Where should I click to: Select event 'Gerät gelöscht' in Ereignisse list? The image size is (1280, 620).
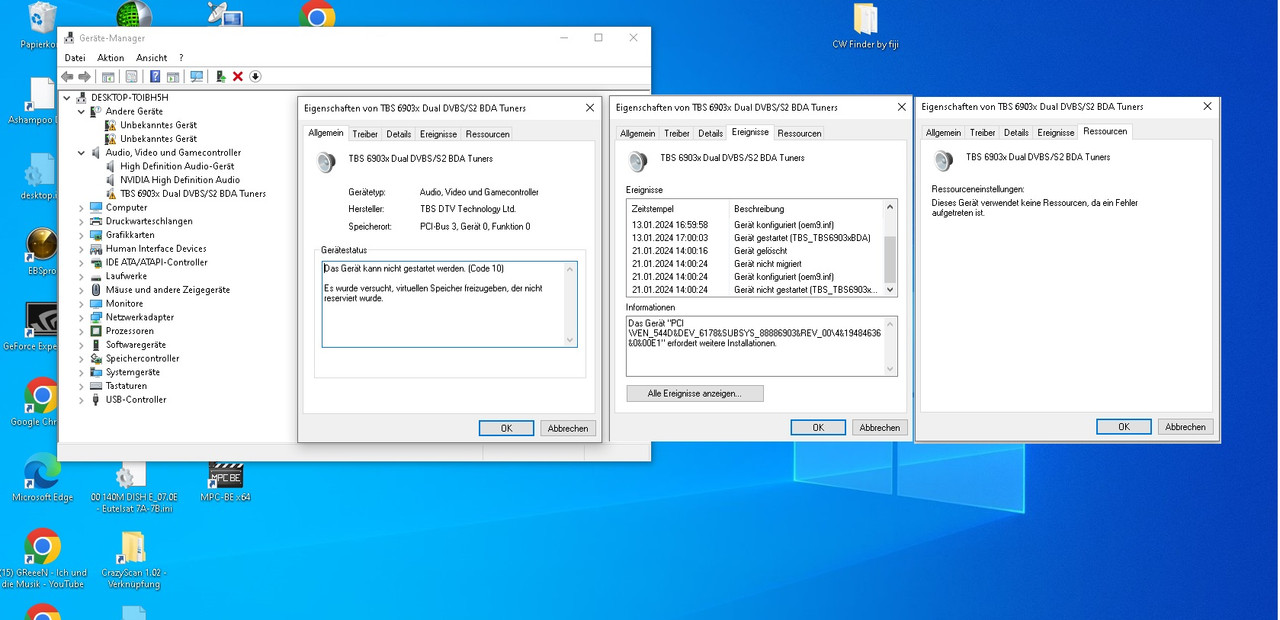pyautogui.click(x=755, y=251)
